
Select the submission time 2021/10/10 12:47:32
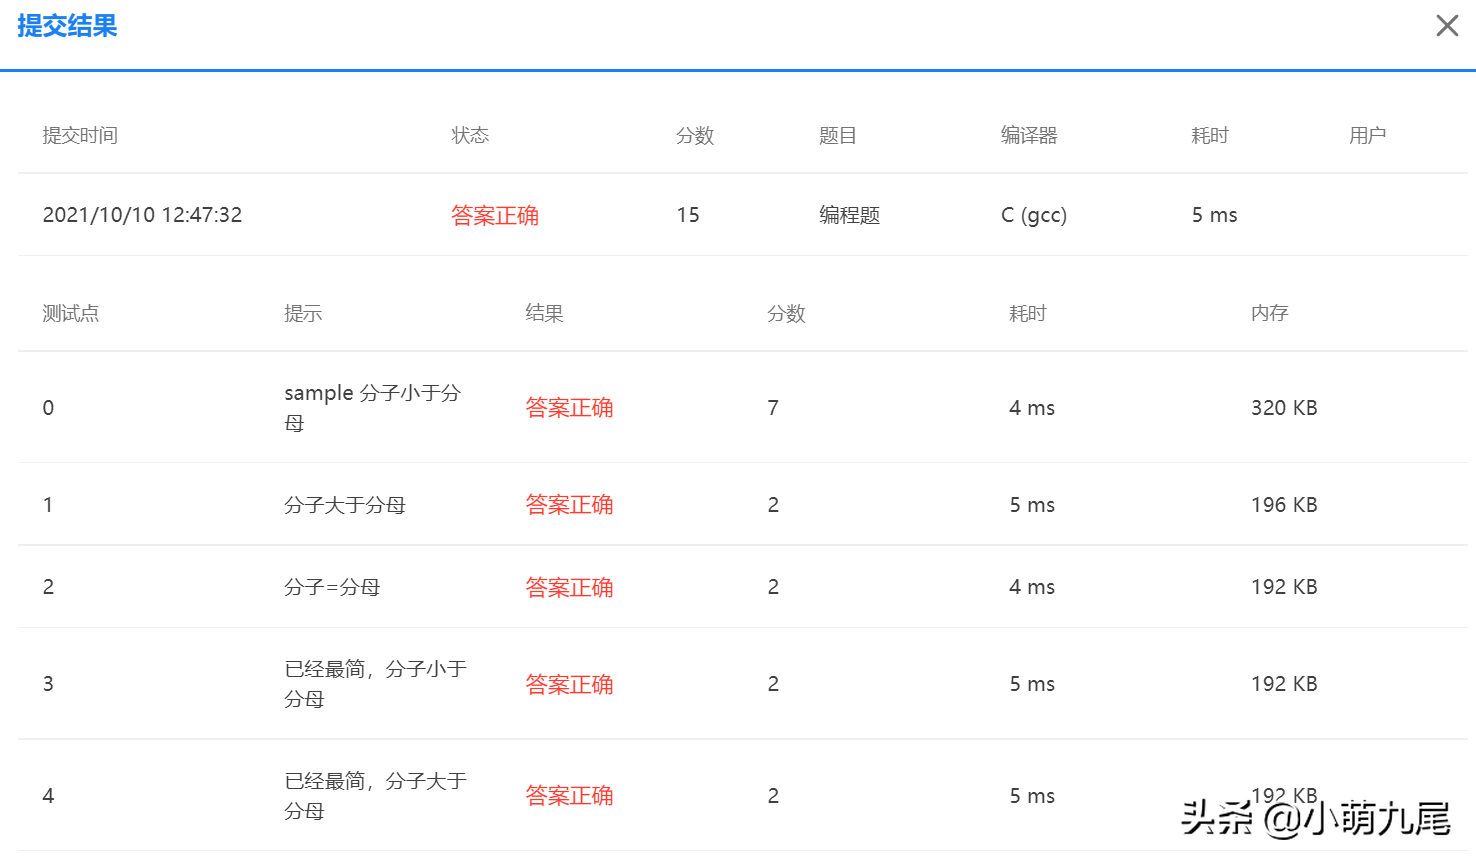[x=142, y=215]
